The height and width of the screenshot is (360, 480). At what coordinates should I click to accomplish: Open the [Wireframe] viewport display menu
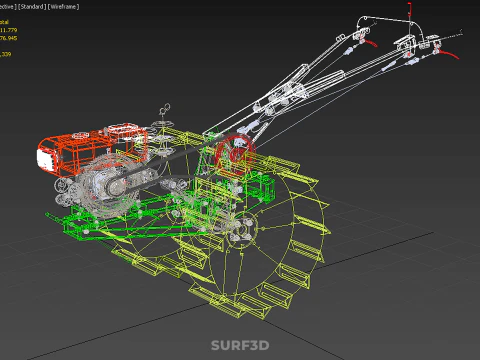point(63,7)
